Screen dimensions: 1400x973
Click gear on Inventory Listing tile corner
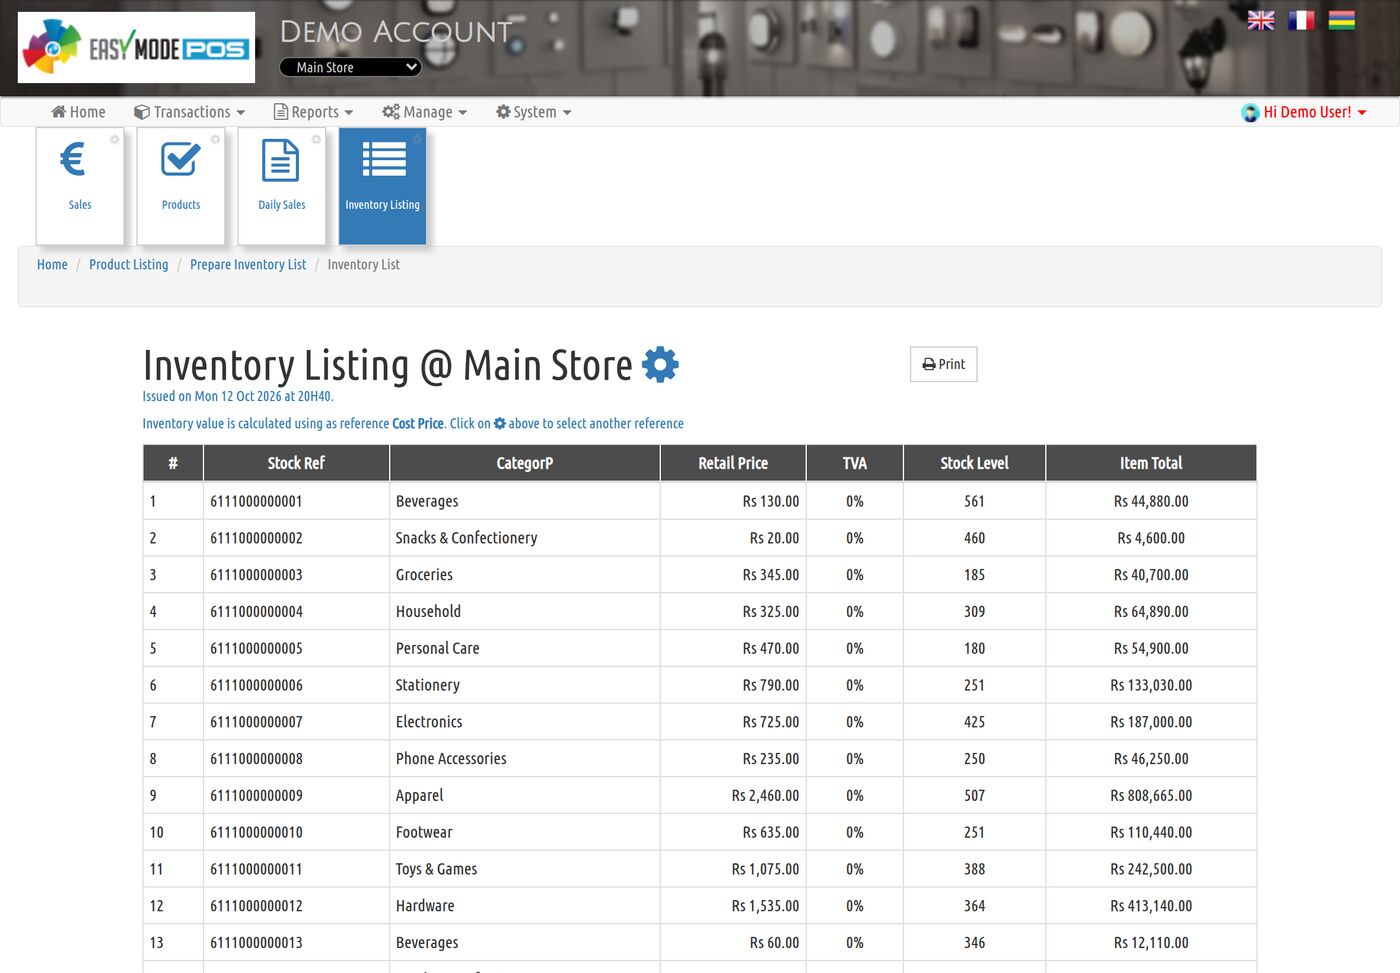pyautogui.click(x=417, y=139)
